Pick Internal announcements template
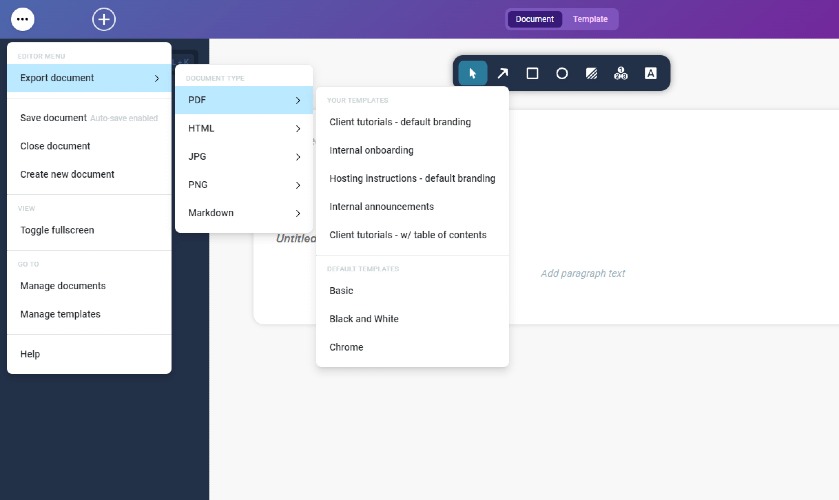 tap(413, 207)
